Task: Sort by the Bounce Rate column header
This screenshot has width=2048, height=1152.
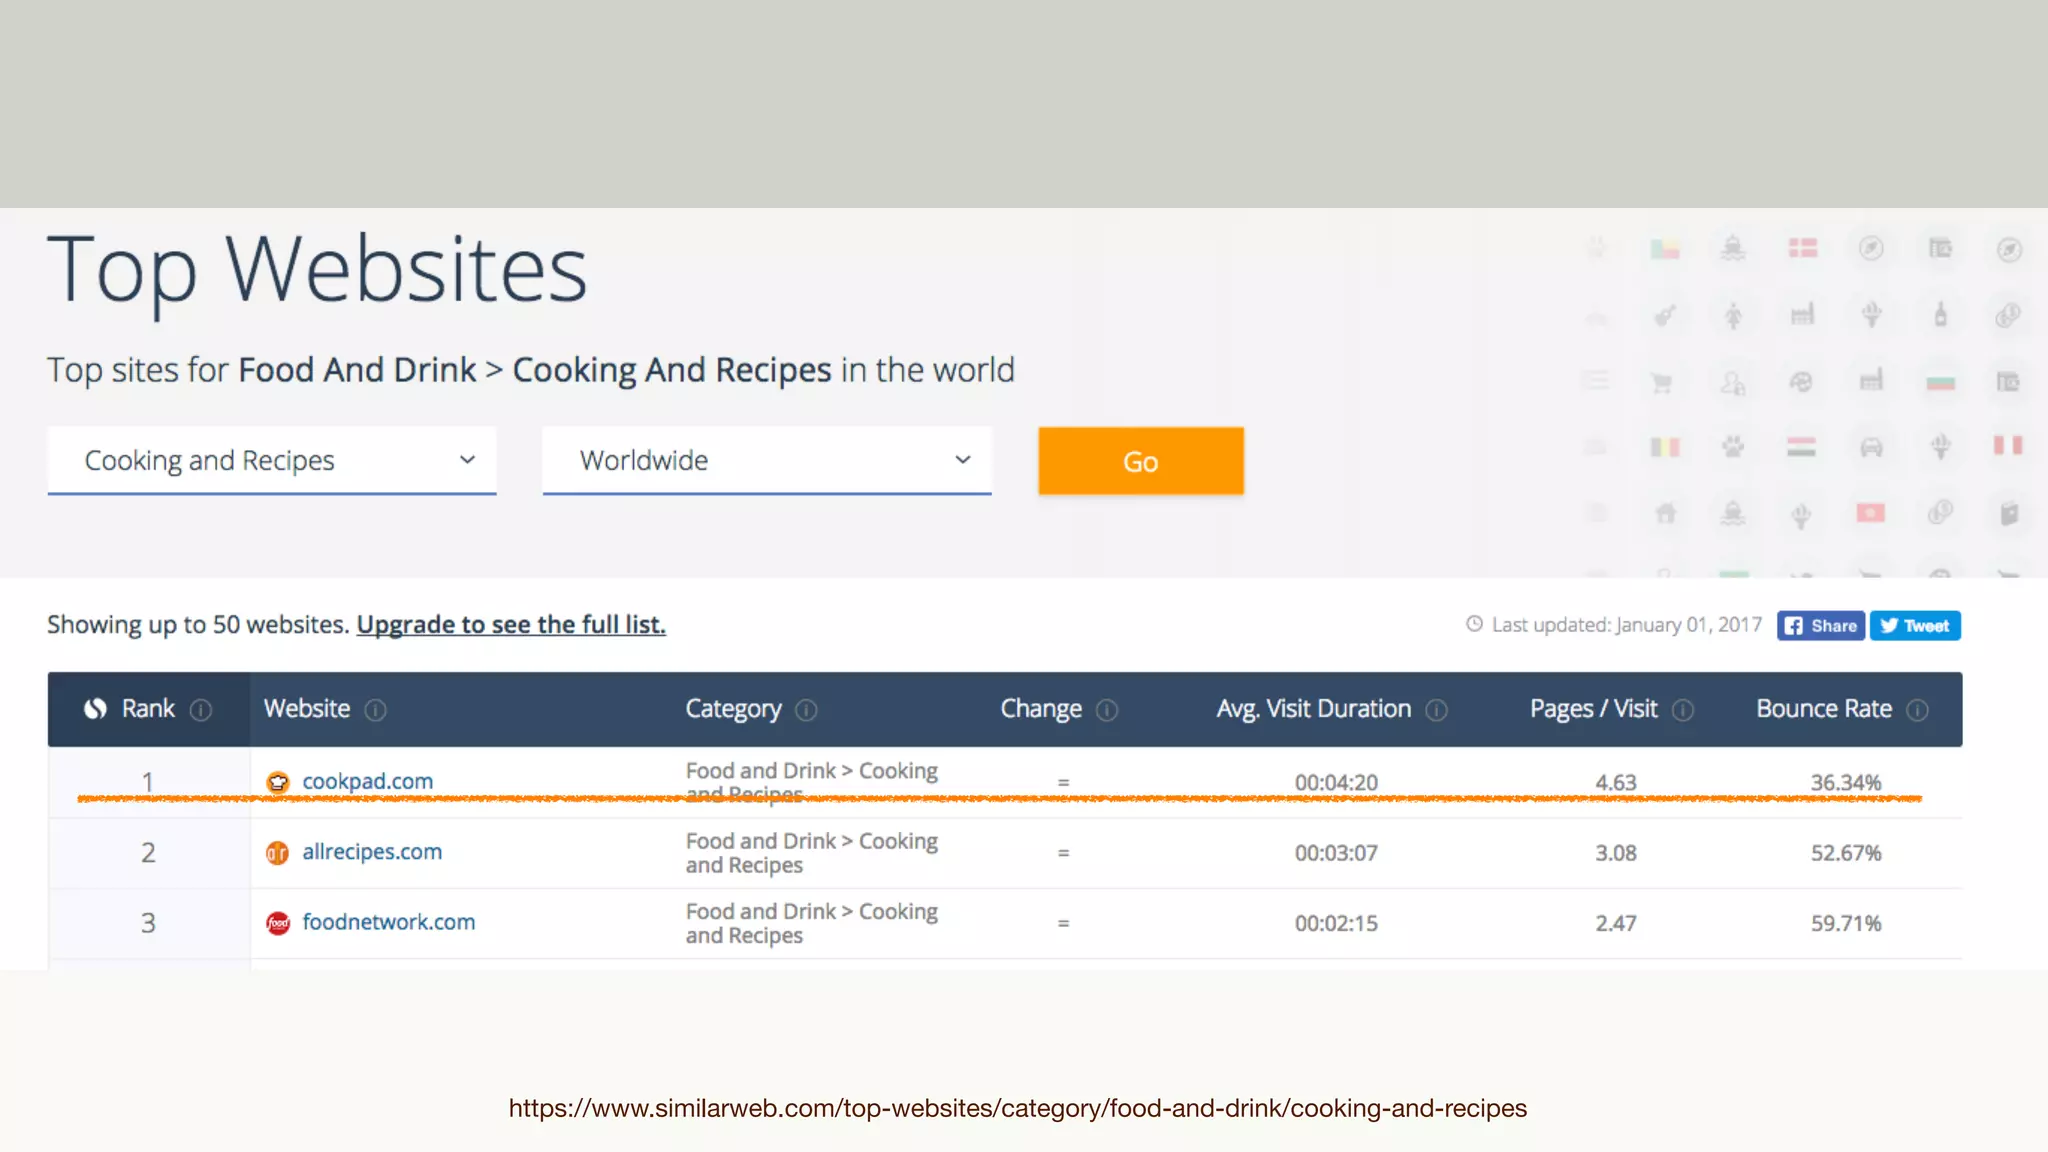Action: click(1824, 709)
